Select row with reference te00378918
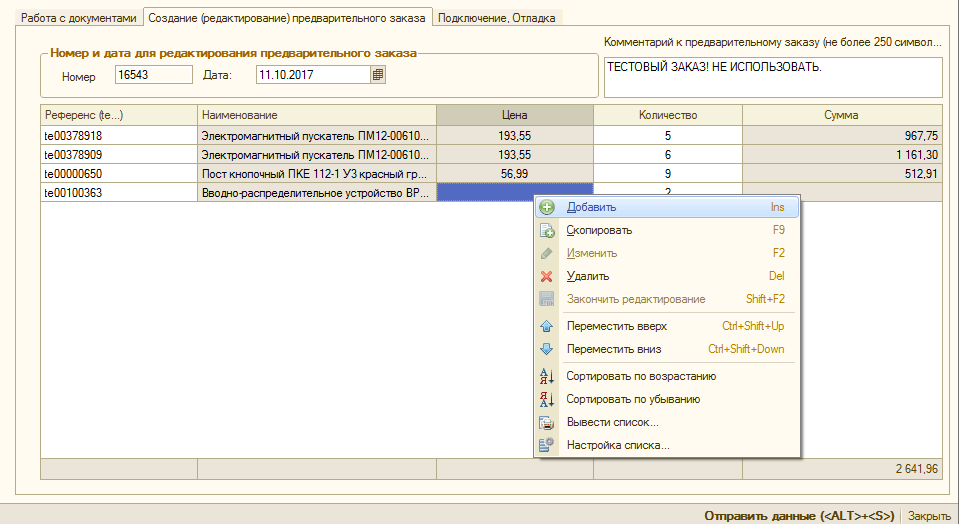The image size is (959, 524). pyautogui.click(x=118, y=135)
